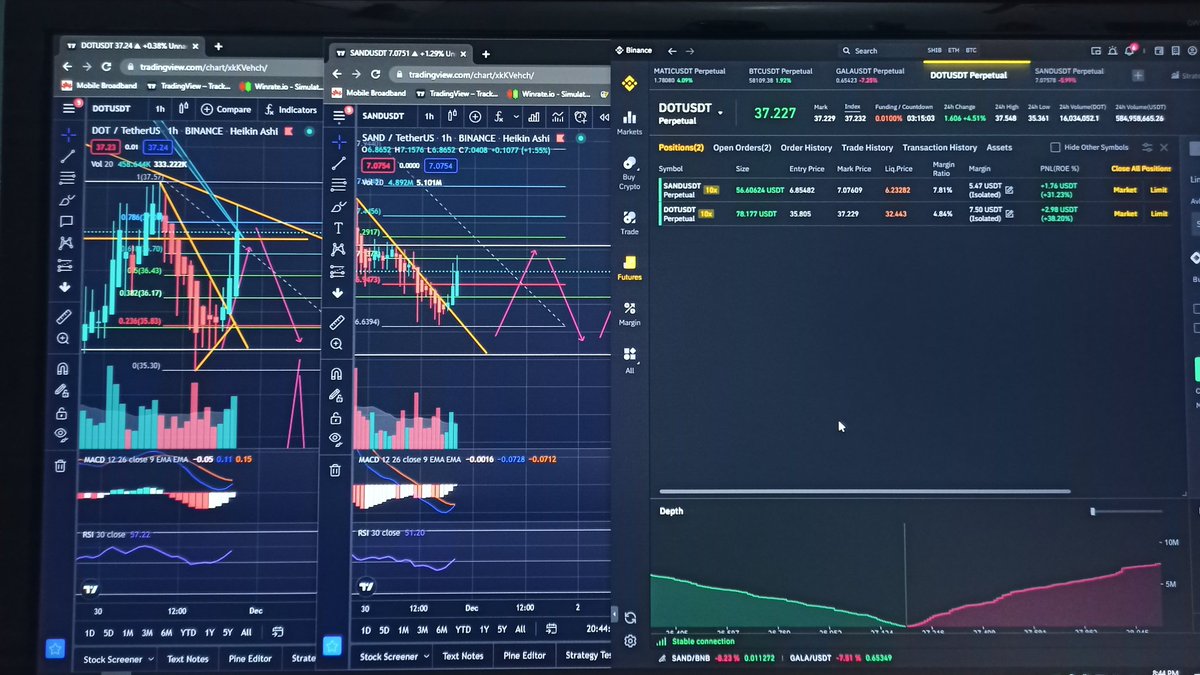Select YTD range in SAND chart
Screen dimensions: 1200x675
[463, 630]
